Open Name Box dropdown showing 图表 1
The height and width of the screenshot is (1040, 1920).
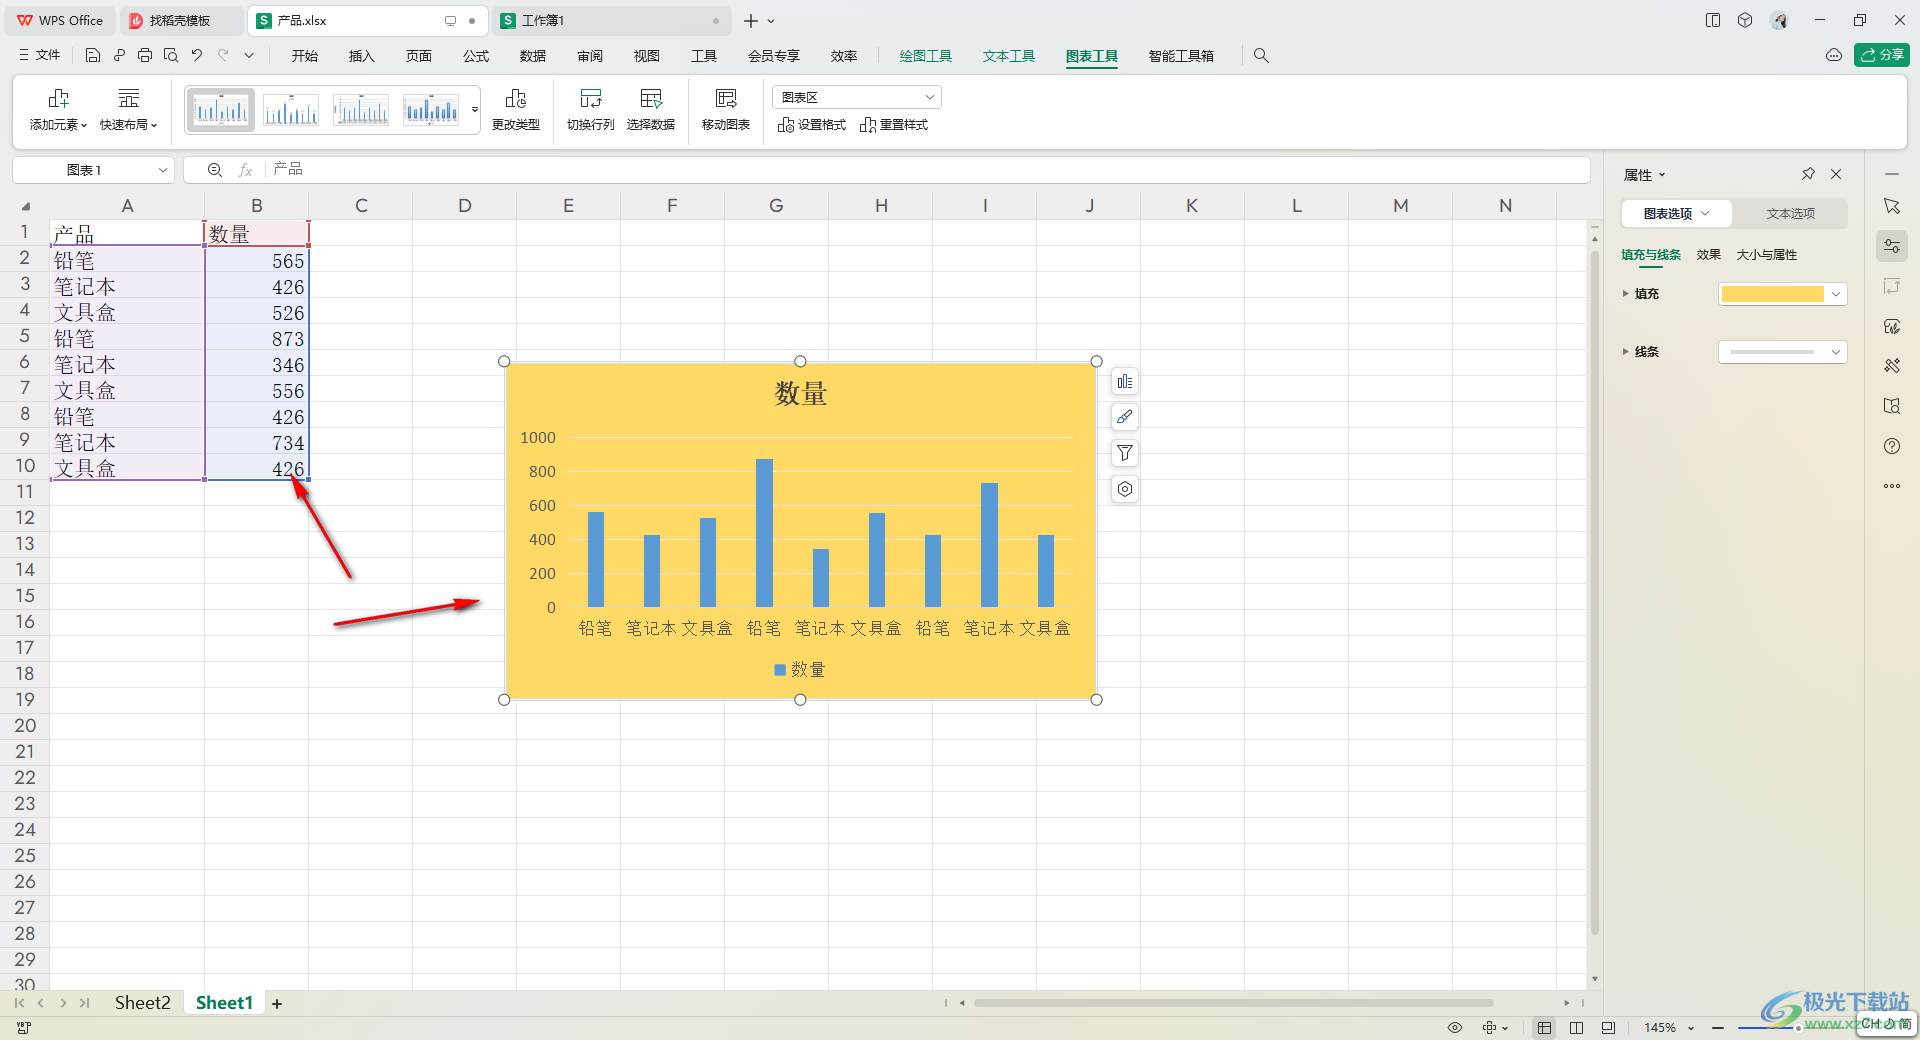coord(162,170)
